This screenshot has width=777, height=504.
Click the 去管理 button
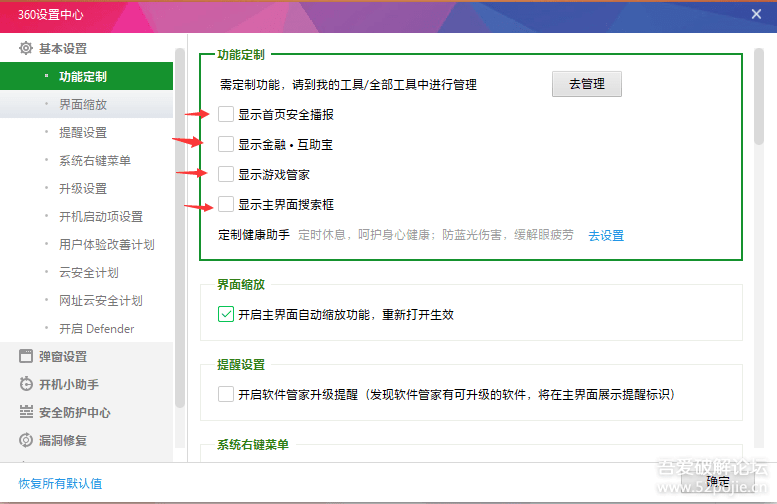(587, 84)
